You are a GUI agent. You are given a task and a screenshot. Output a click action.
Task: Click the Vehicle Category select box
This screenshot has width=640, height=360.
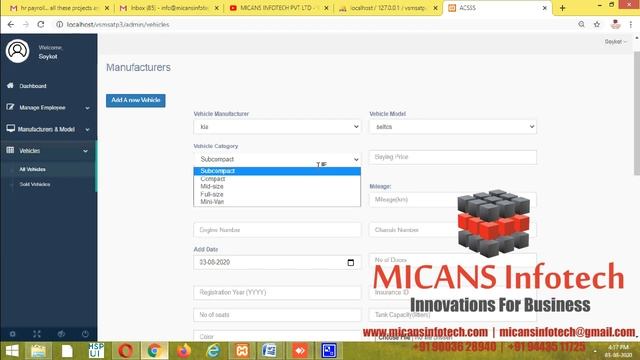pyautogui.click(x=277, y=159)
